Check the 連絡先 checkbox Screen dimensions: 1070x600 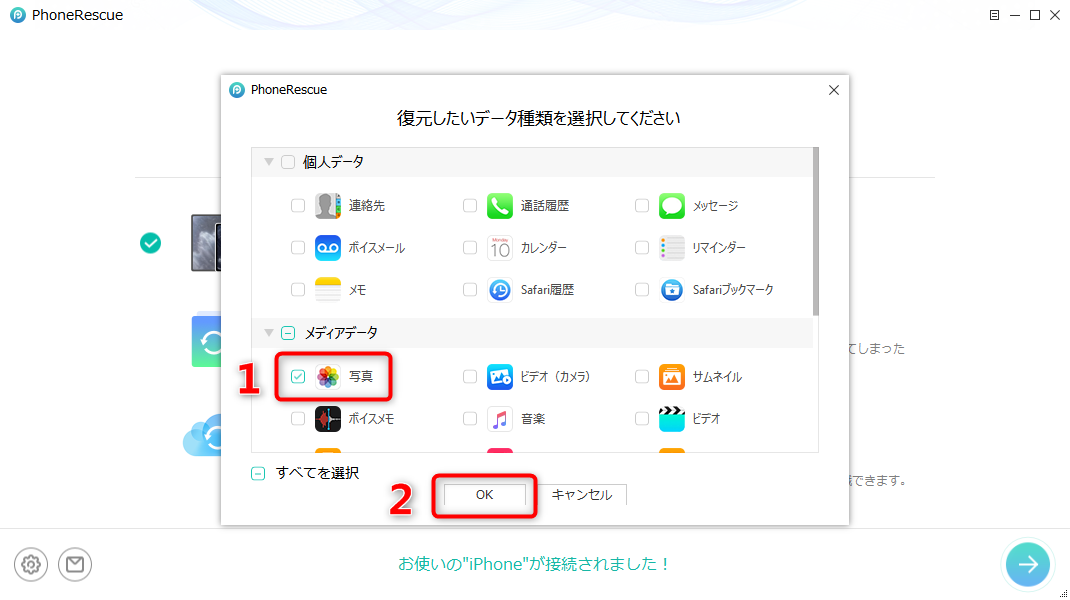tap(298, 205)
